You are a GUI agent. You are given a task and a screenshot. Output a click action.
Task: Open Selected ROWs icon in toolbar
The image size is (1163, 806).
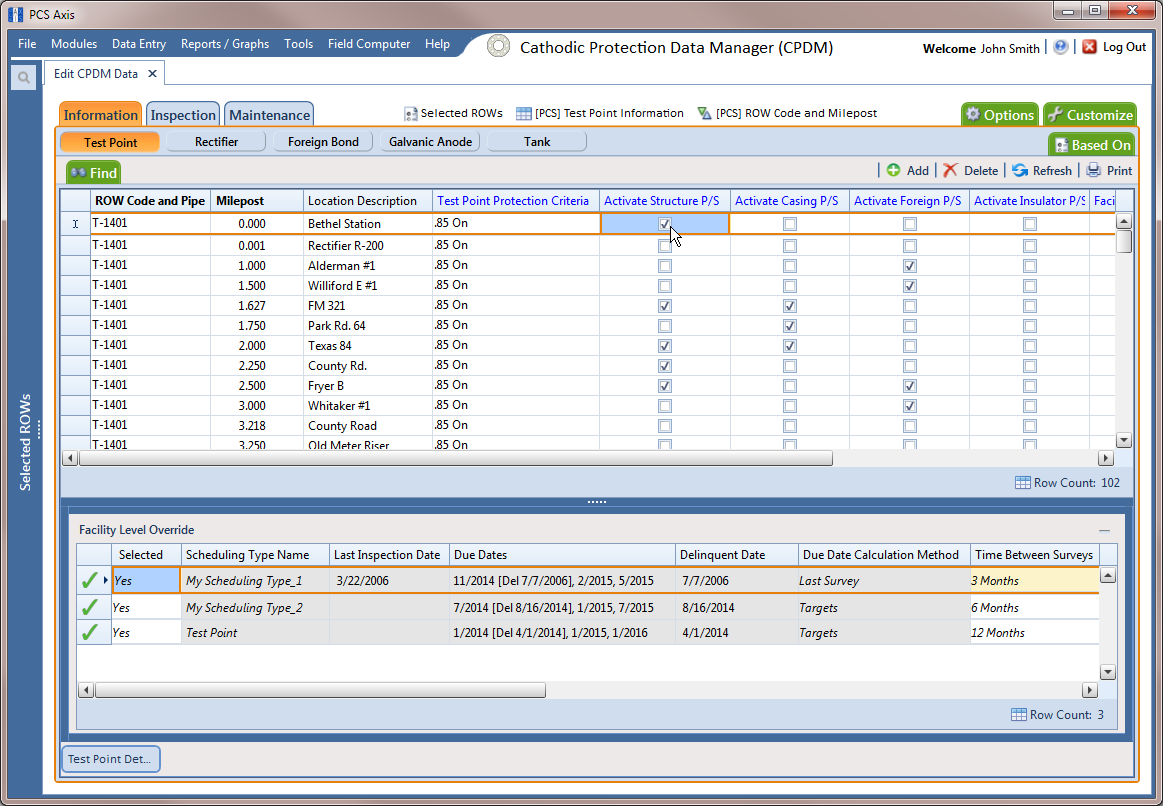[410, 113]
